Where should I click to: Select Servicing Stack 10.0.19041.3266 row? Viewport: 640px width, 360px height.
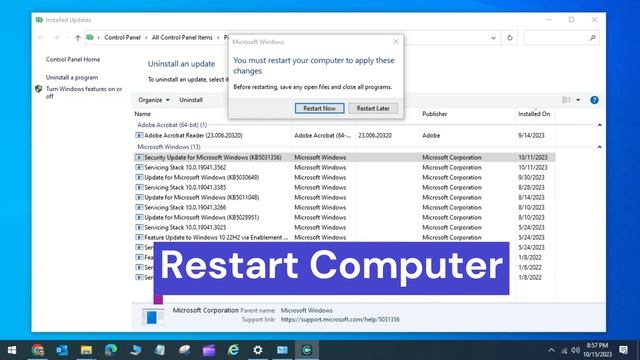(x=344, y=207)
